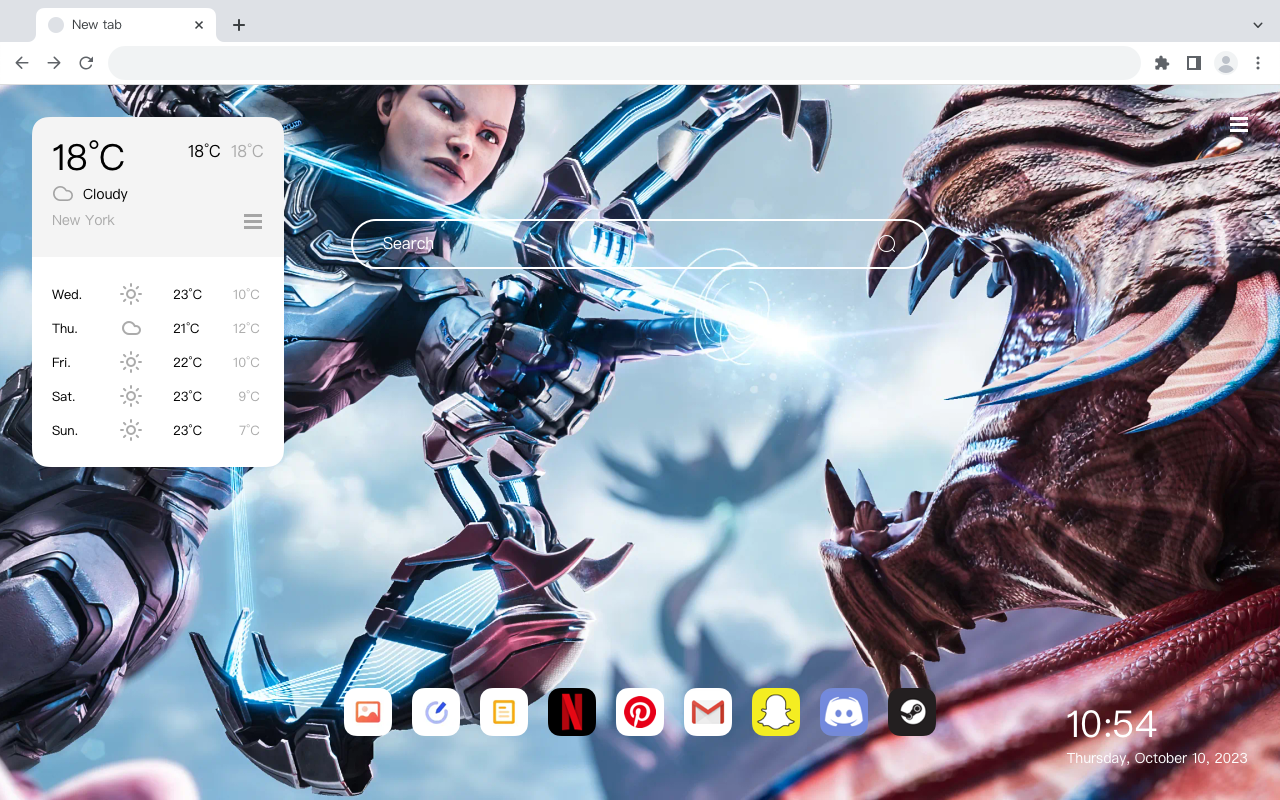This screenshot has width=1280, height=800.
Task: Click the Cloudy condition text
Action: coord(105,194)
